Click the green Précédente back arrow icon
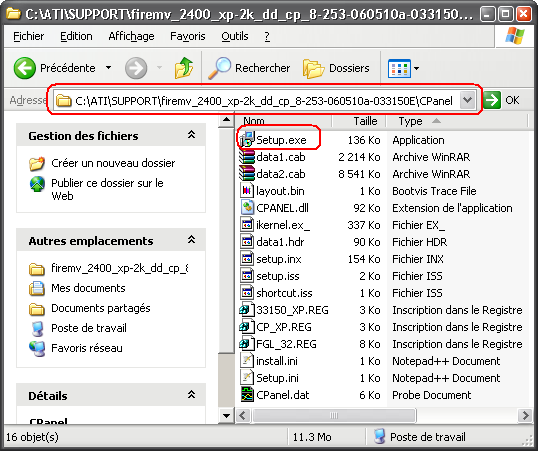Viewport: 538px width, 451px height. click(24, 68)
